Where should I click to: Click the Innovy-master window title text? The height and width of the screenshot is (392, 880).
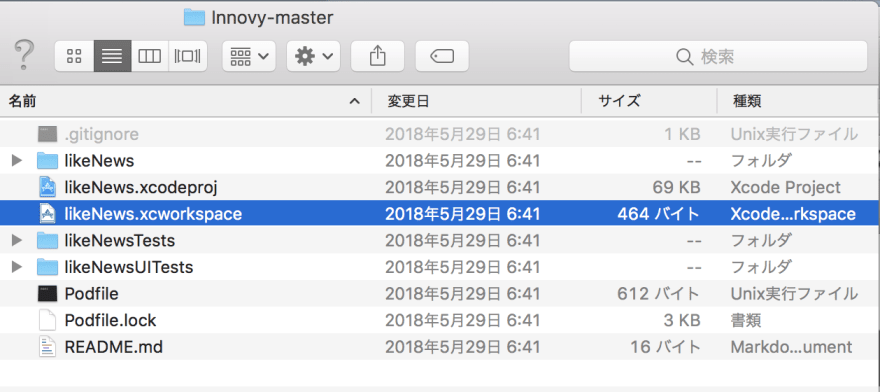coord(272,18)
